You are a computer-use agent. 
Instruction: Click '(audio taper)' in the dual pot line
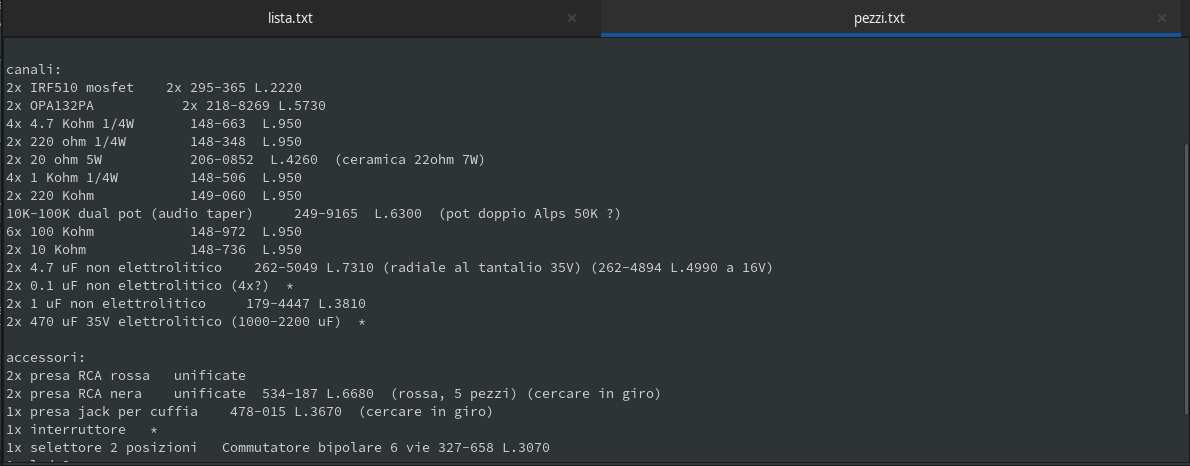[202, 214]
